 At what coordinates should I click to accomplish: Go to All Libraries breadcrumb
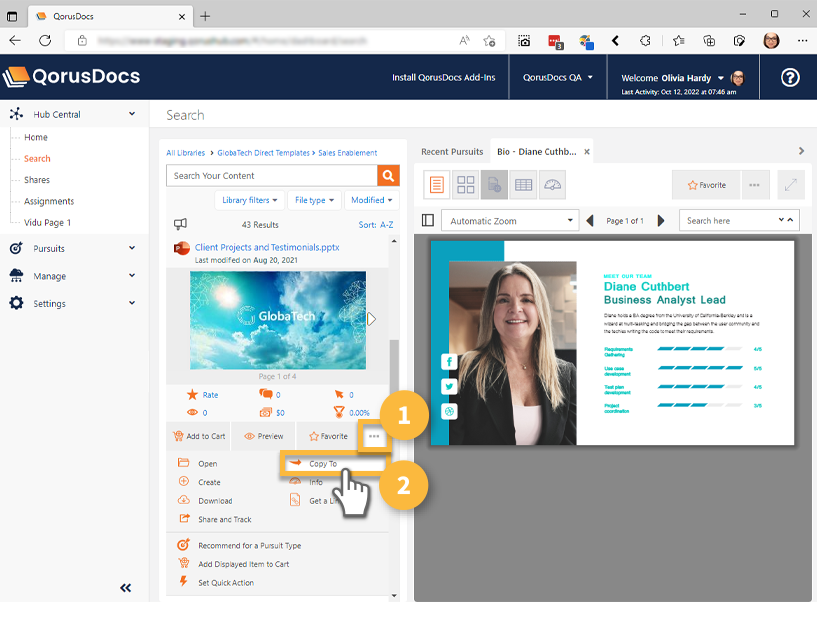point(185,153)
